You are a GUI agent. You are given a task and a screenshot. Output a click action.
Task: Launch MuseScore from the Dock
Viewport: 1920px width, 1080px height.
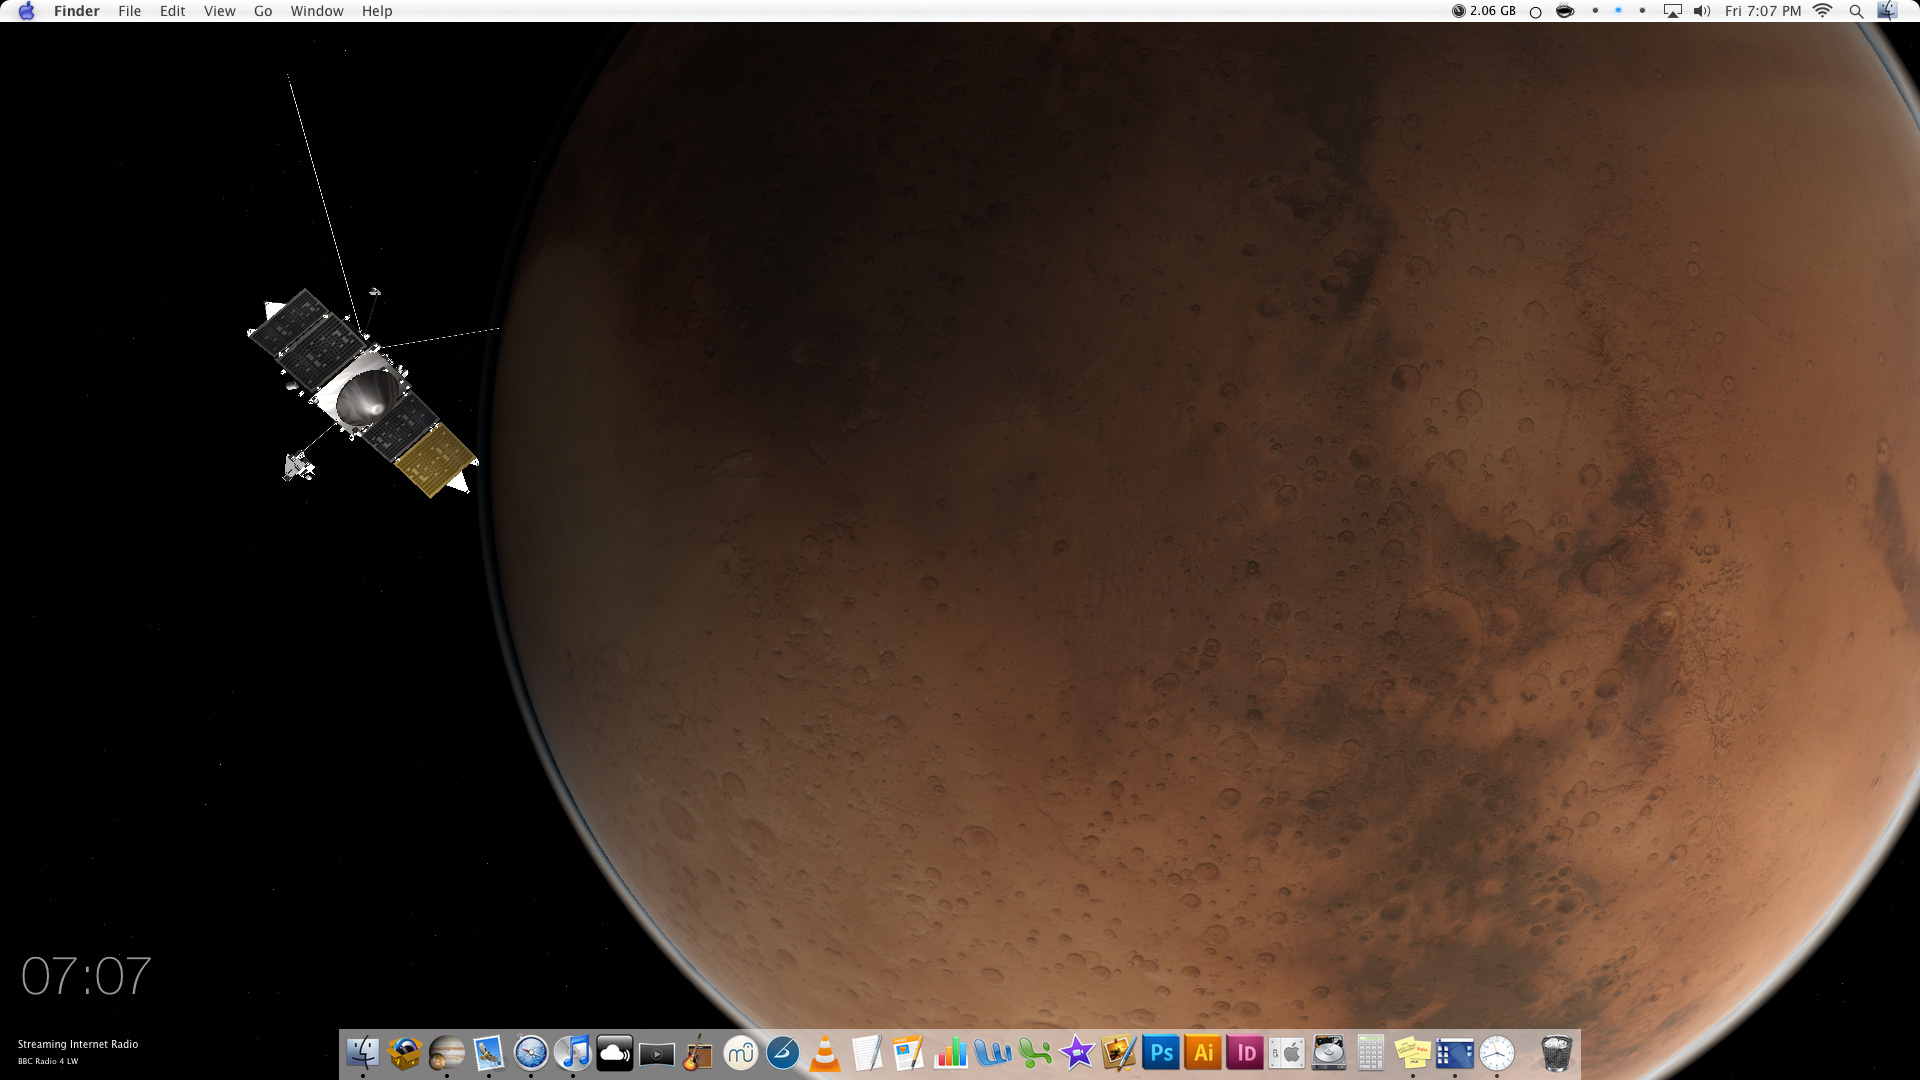click(741, 1053)
